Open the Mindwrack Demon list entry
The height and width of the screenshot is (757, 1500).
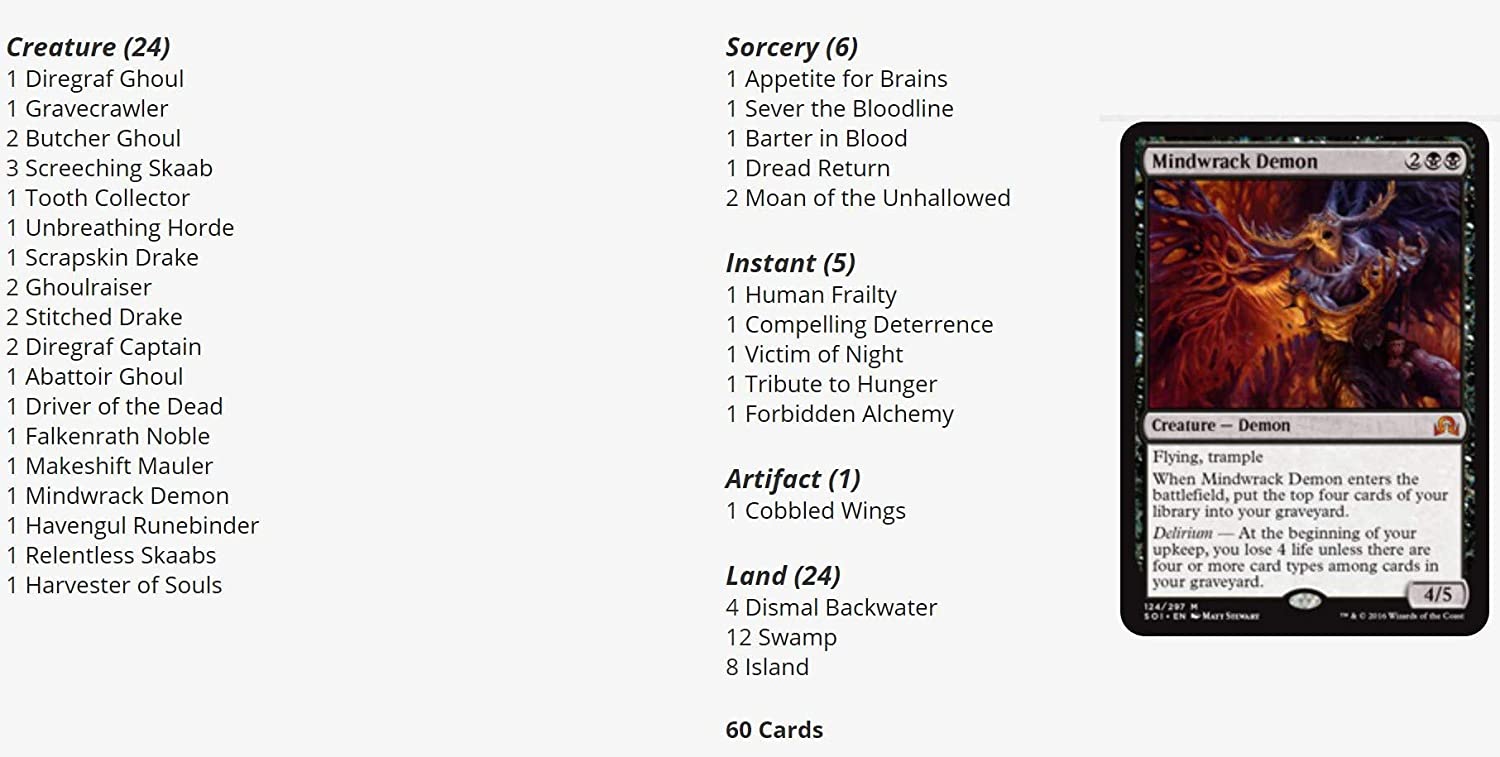click(126, 496)
